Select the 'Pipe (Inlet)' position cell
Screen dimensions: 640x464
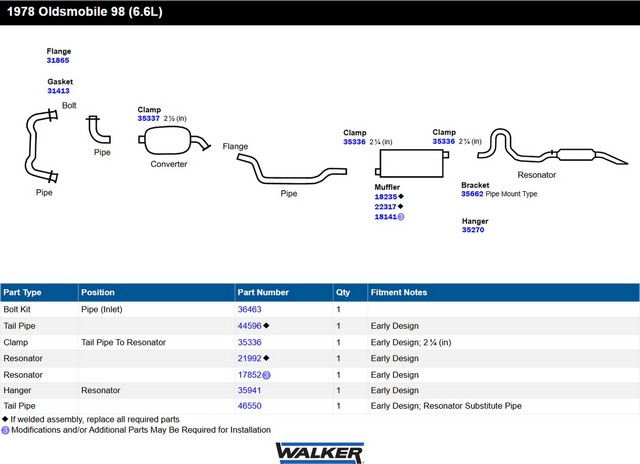pos(102,309)
